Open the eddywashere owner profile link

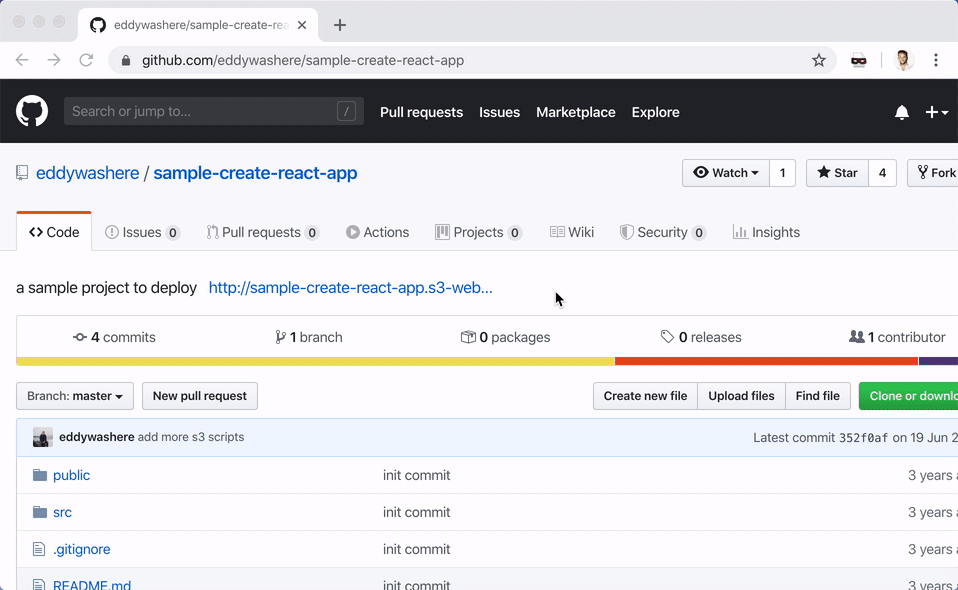pos(87,173)
